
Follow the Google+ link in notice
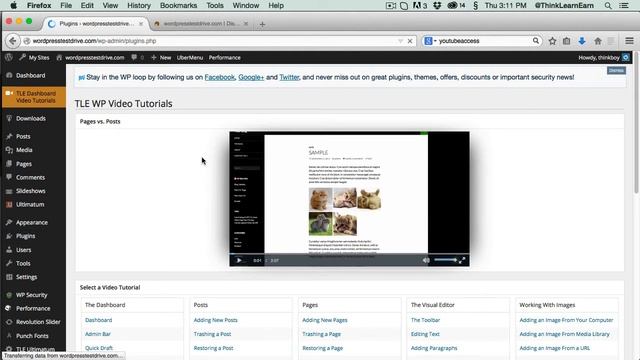tap(251, 77)
